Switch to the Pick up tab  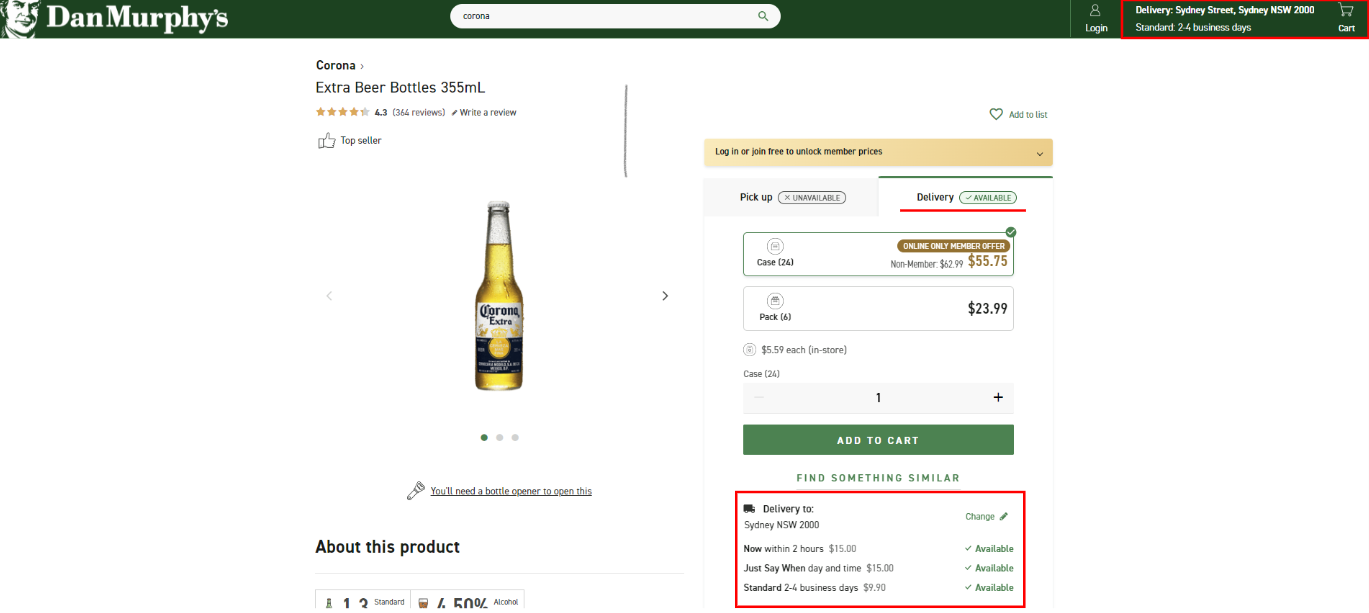click(791, 197)
